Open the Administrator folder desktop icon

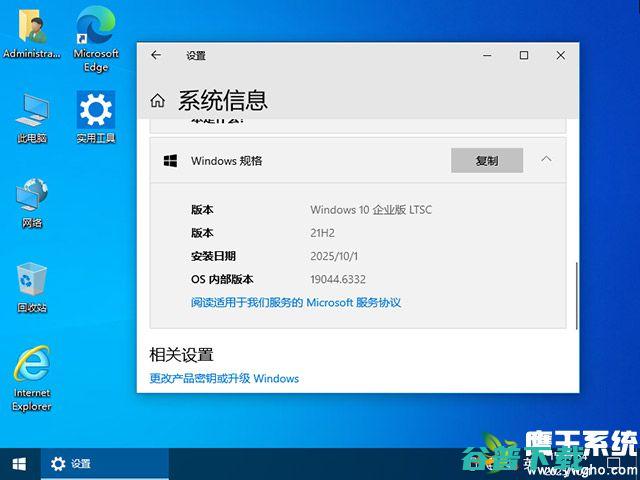pos(32,33)
